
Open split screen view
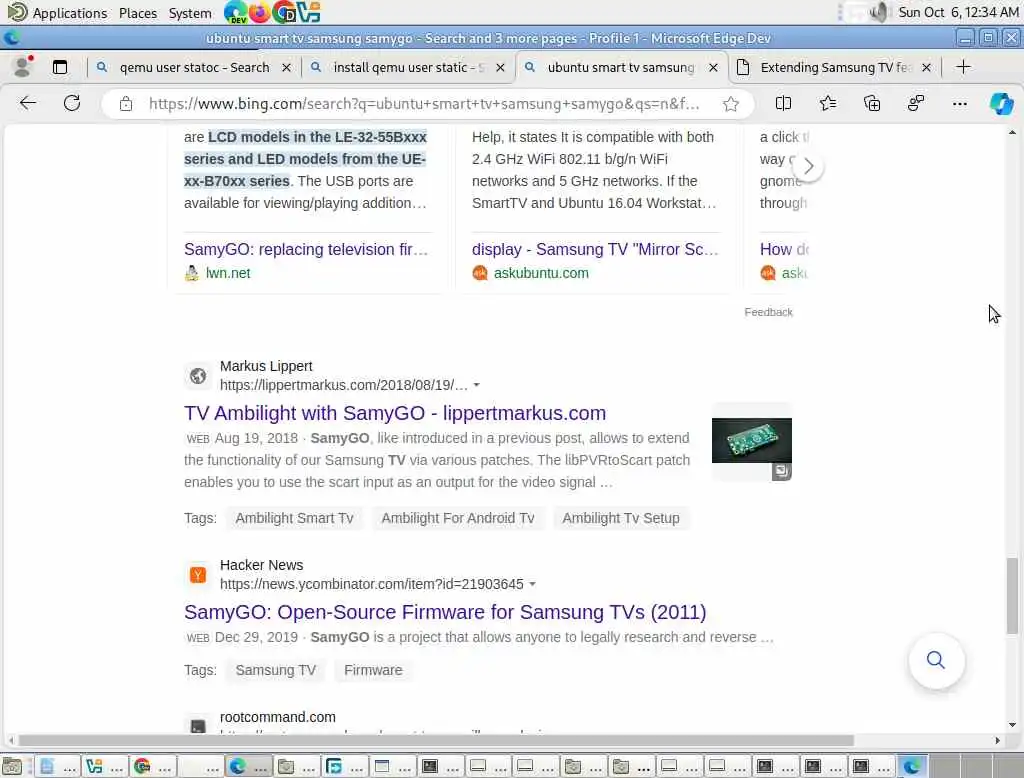[783, 103]
